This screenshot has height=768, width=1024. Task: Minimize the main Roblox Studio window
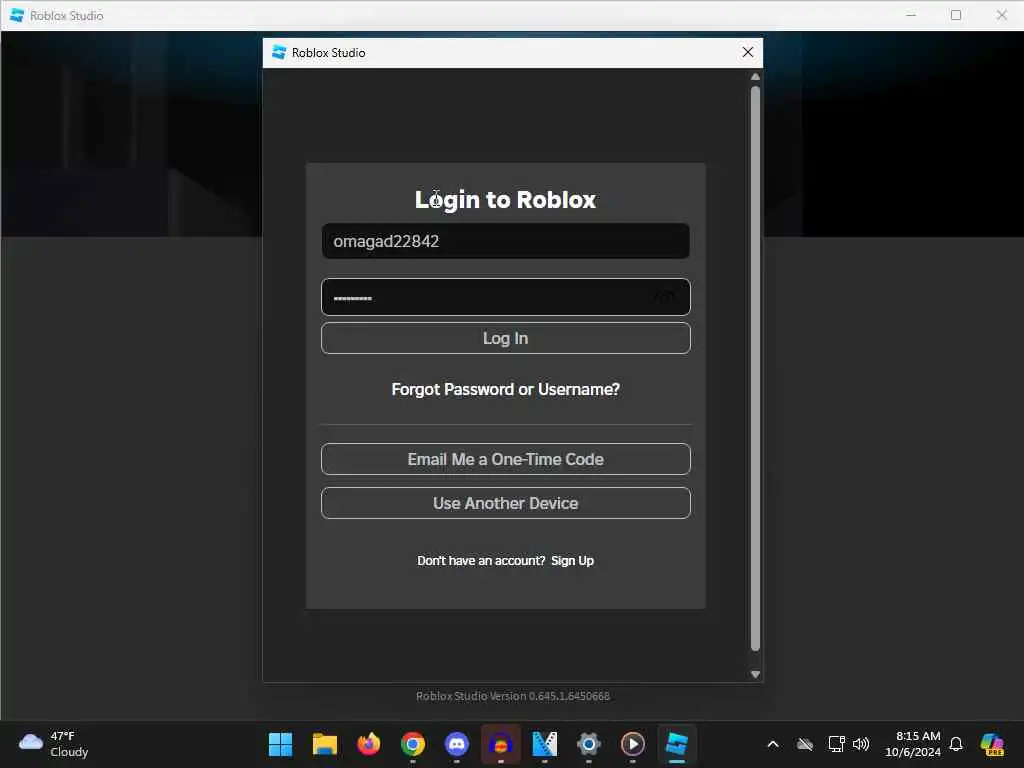911,15
